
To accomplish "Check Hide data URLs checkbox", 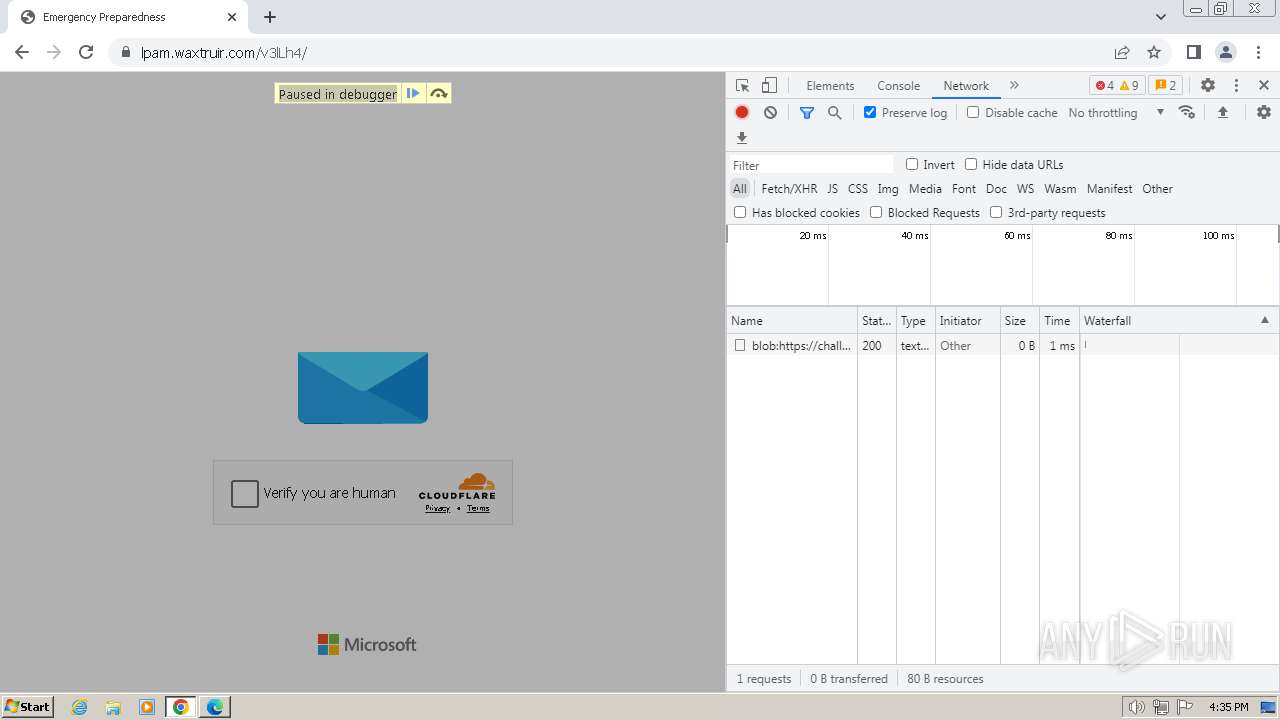I will [971, 164].
